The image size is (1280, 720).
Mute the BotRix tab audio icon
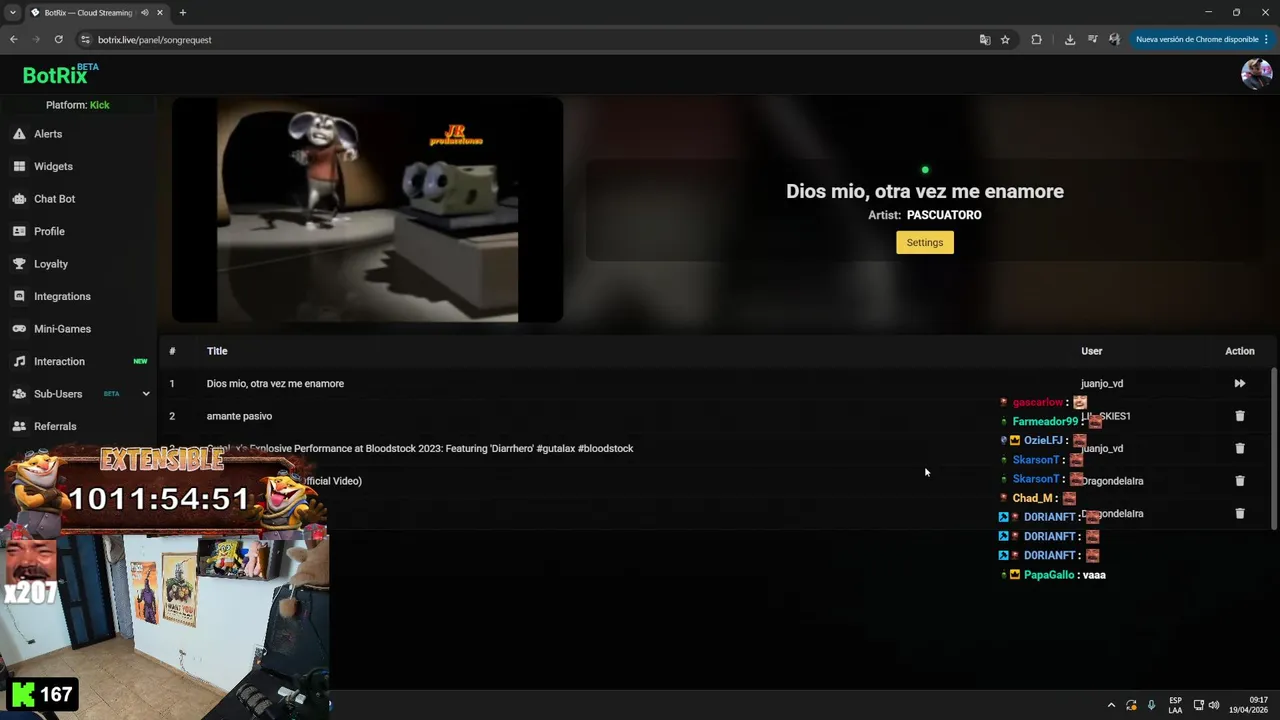coord(145,13)
